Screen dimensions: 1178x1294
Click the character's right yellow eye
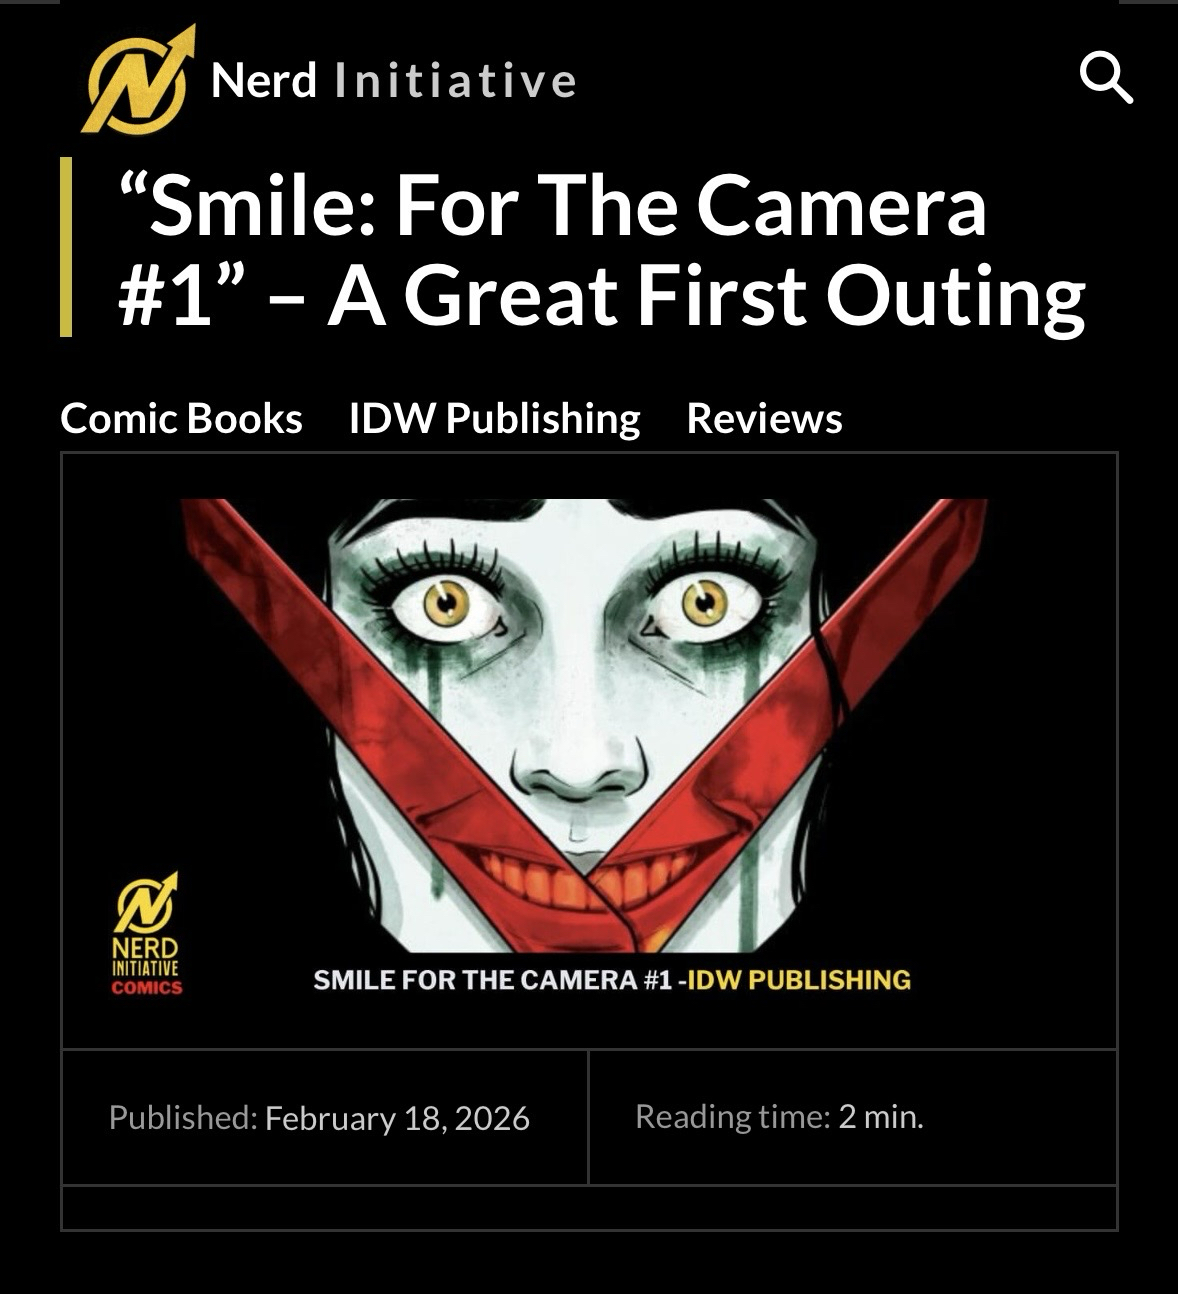(704, 602)
